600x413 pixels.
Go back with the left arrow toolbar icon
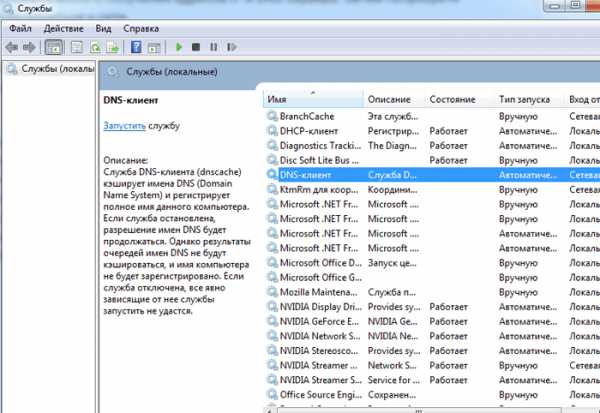(11, 47)
